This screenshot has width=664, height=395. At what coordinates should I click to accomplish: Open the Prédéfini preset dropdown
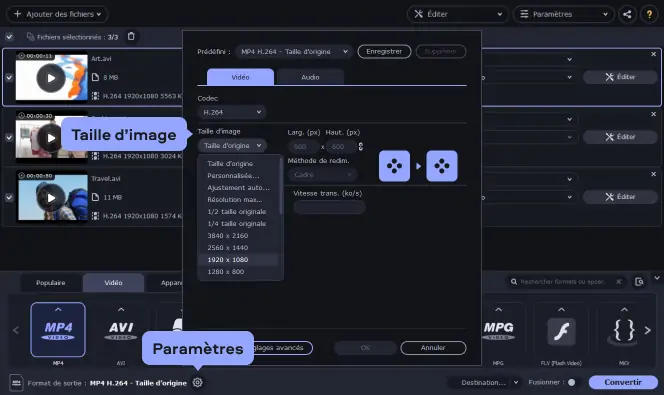tap(294, 52)
